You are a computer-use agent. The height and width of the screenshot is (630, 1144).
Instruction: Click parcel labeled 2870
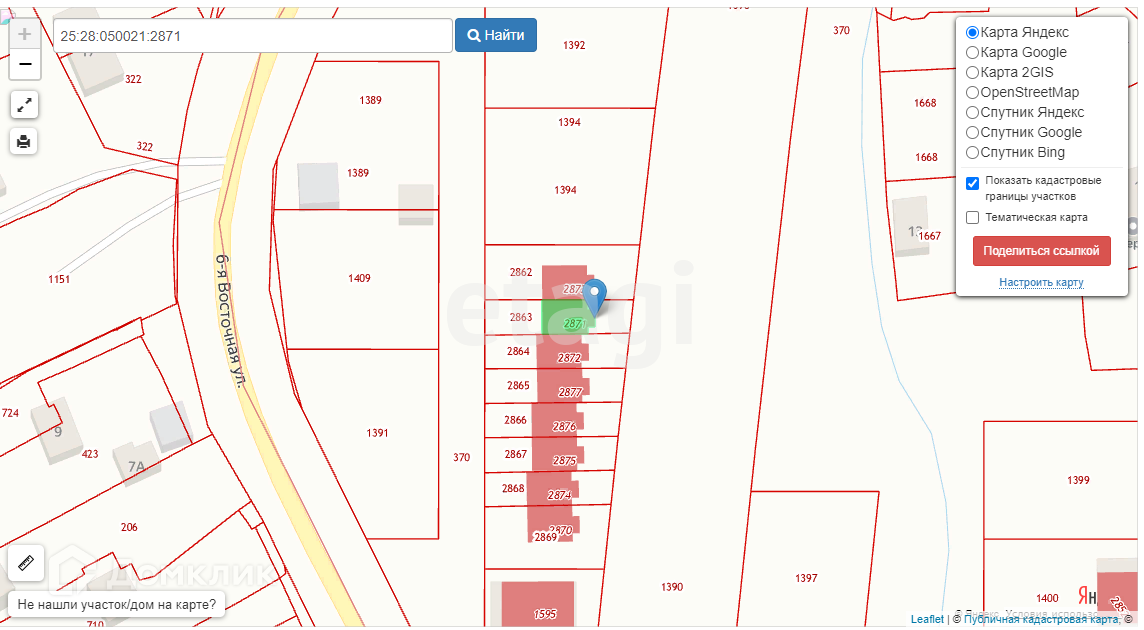(x=560, y=530)
